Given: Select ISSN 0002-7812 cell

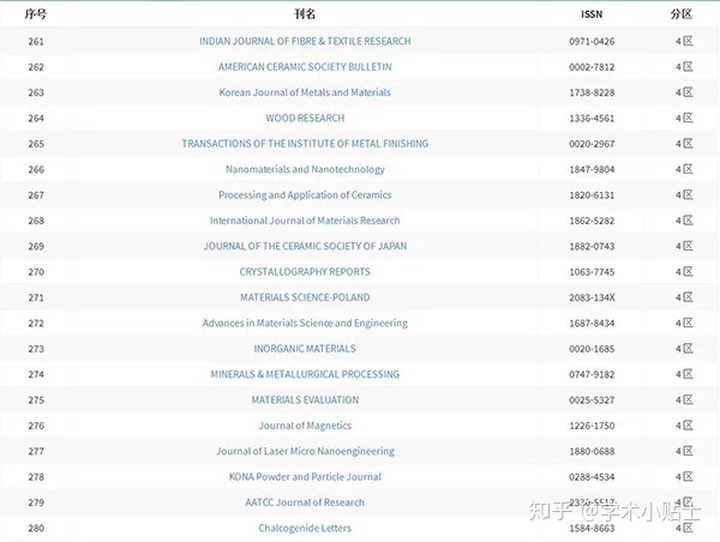Looking at the screenshot, I should [591, 67].
